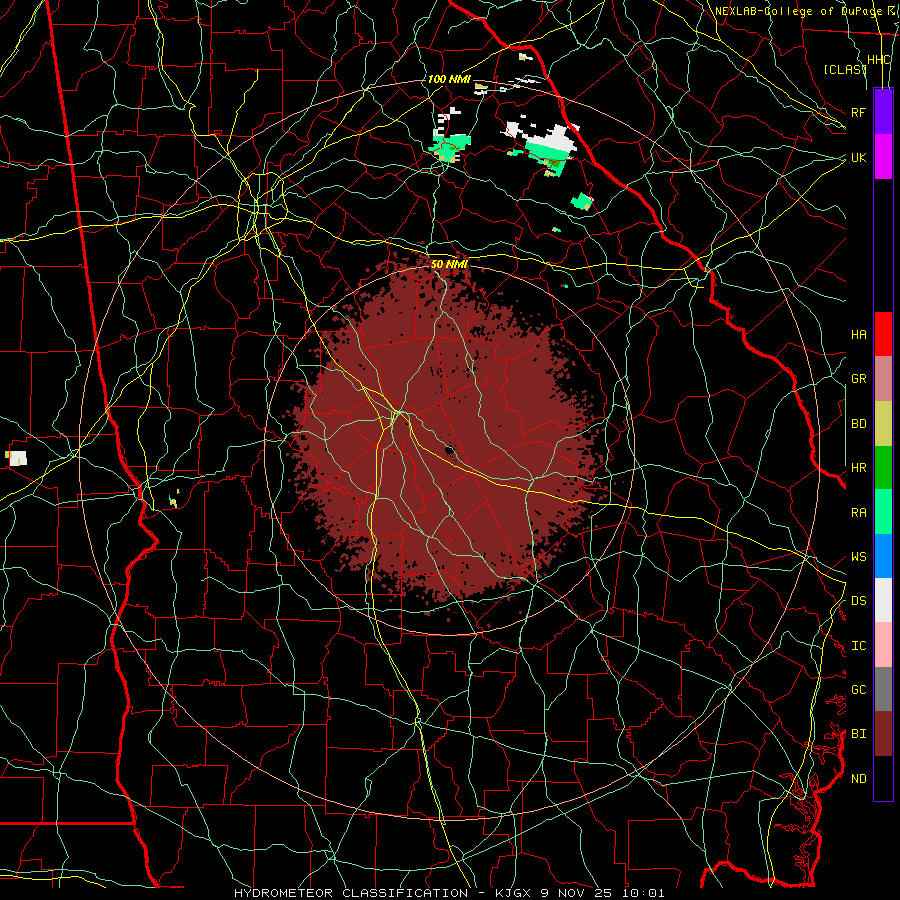Select the GR pink legend swatch
900x900 pixels.
tap(883, 378)
